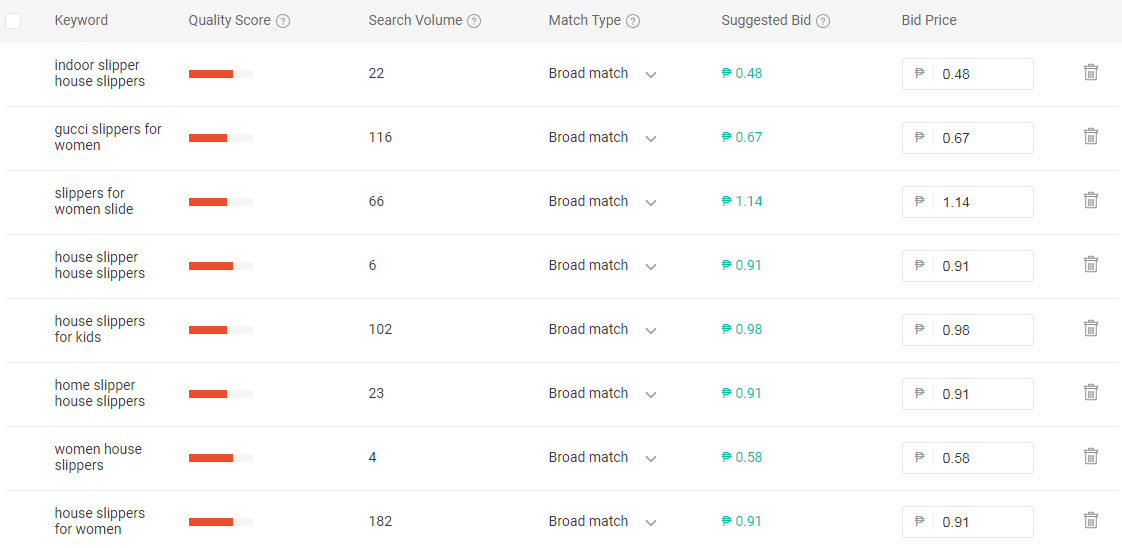This screenshot has width=1122, height=548.
Task: Remove slippers for women slide row
Action: click(1091, 200)
